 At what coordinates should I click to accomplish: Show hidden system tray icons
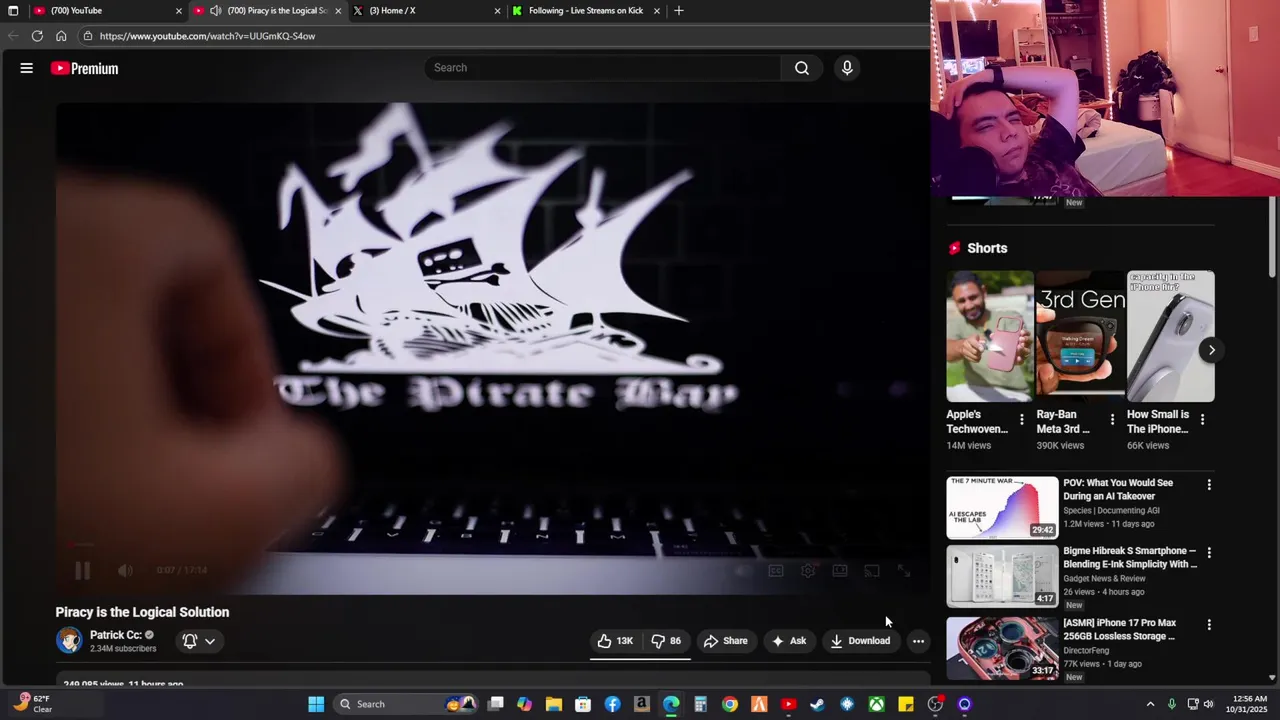click(x=1150, y=704)
